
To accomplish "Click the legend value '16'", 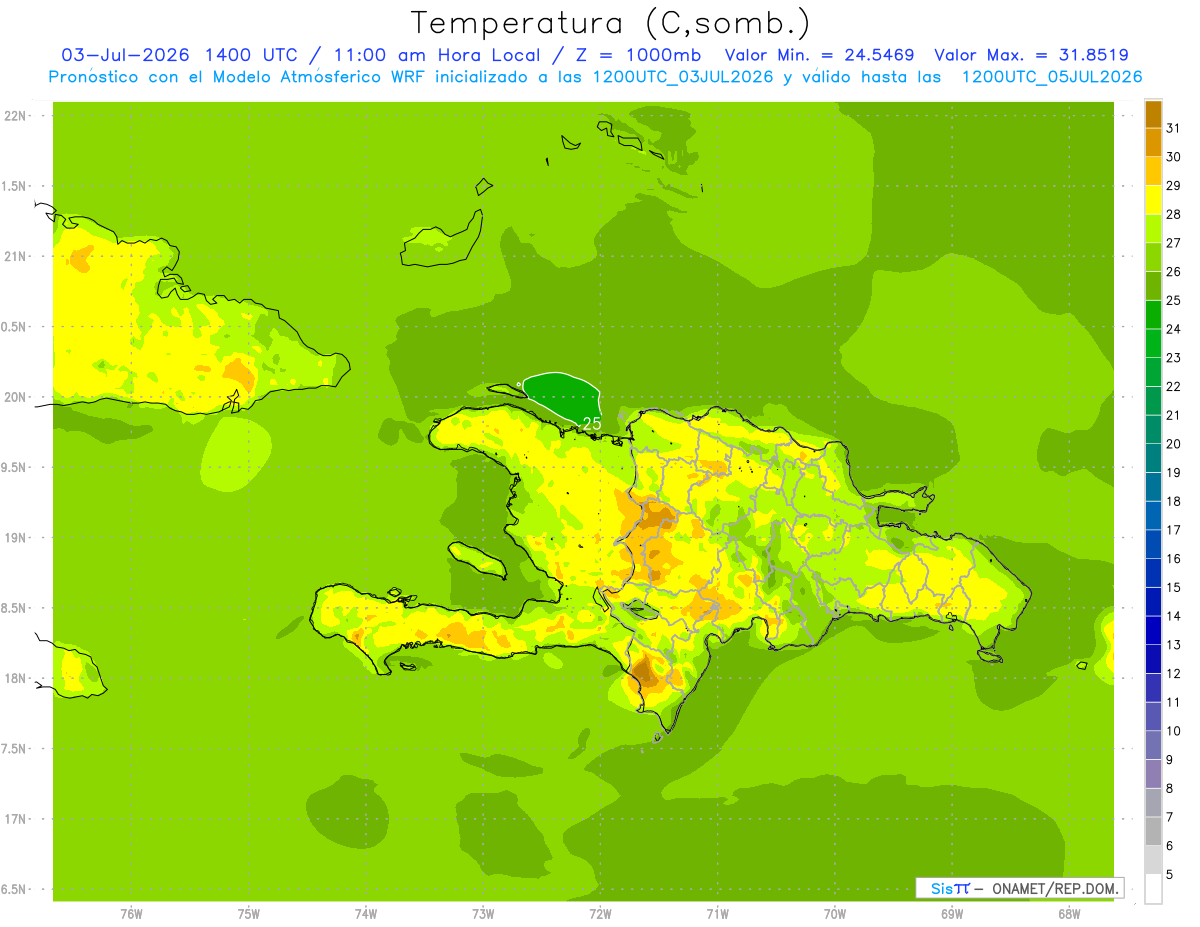I will (1173, 559).
